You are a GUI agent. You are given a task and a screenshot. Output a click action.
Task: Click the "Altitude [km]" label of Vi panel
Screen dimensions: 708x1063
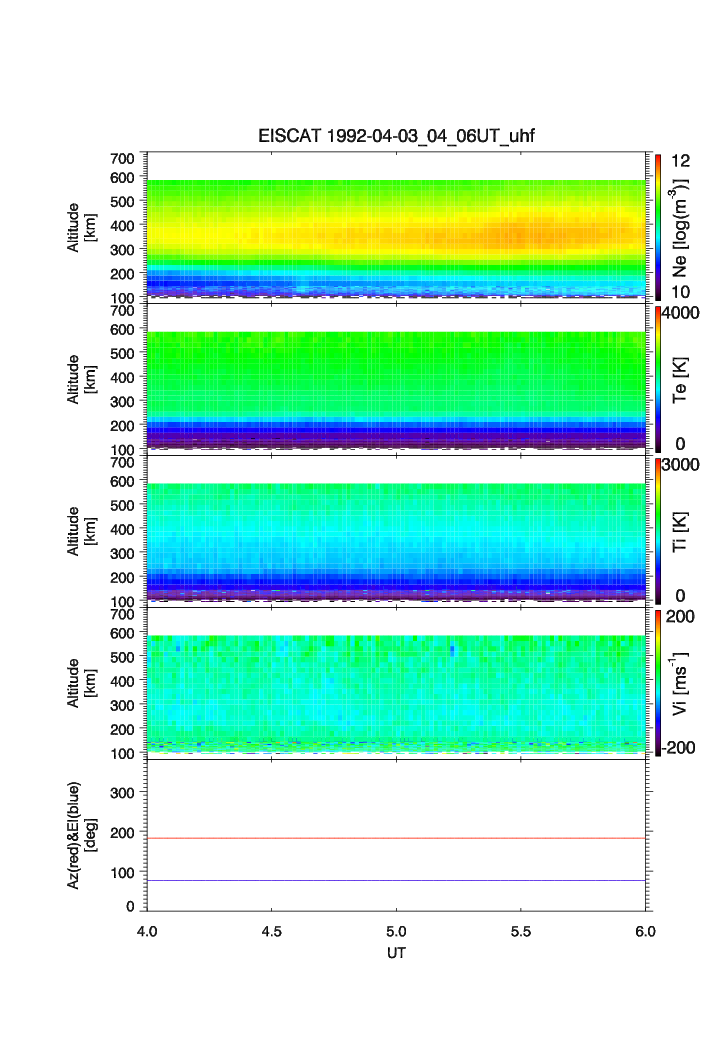81,683
